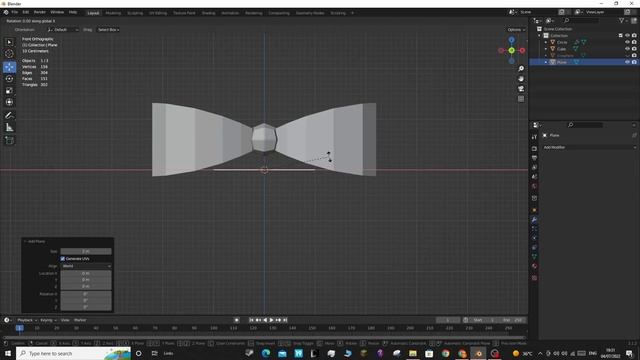Open the Drag Select Box dropdown
The height and width of the screenshot is (360, 640).
point(108,30)
